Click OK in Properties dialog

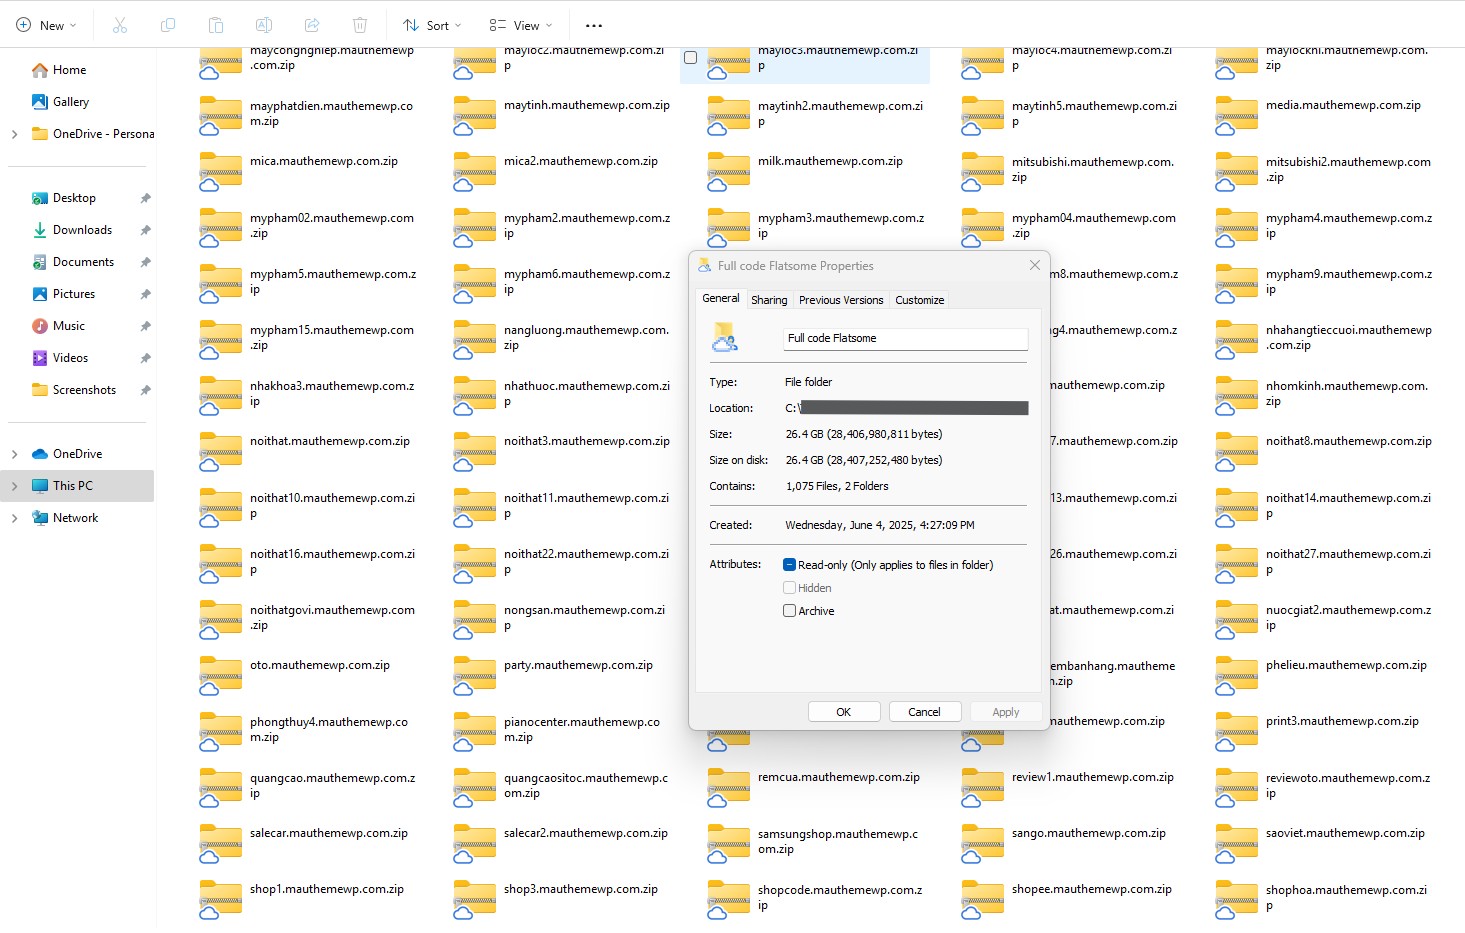point(844,712)
